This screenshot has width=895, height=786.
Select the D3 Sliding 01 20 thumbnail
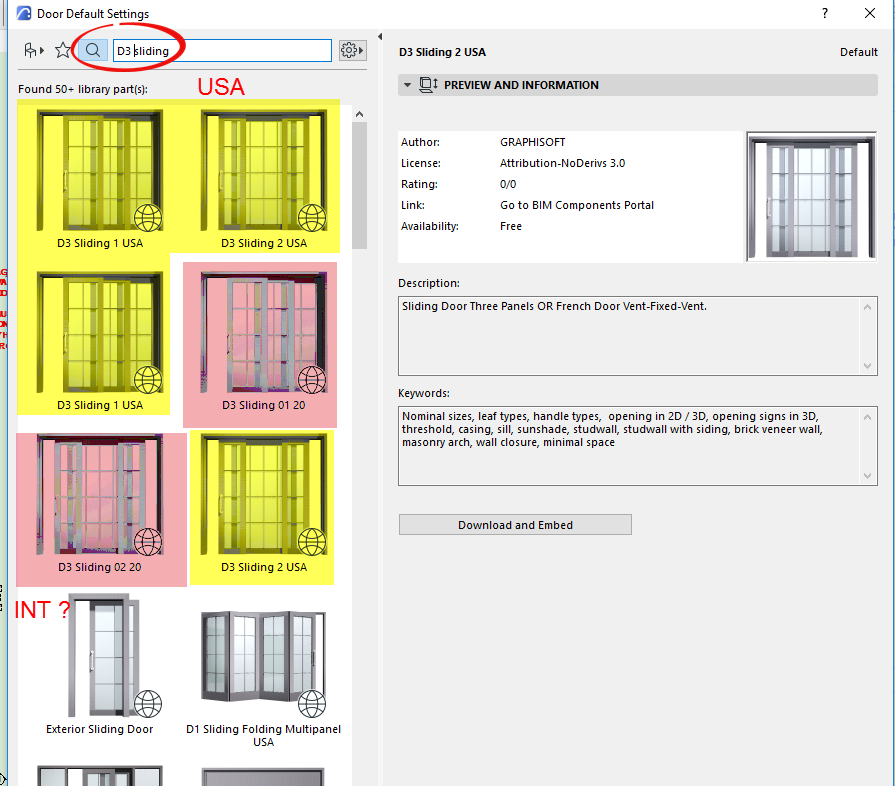click(264, 333)
